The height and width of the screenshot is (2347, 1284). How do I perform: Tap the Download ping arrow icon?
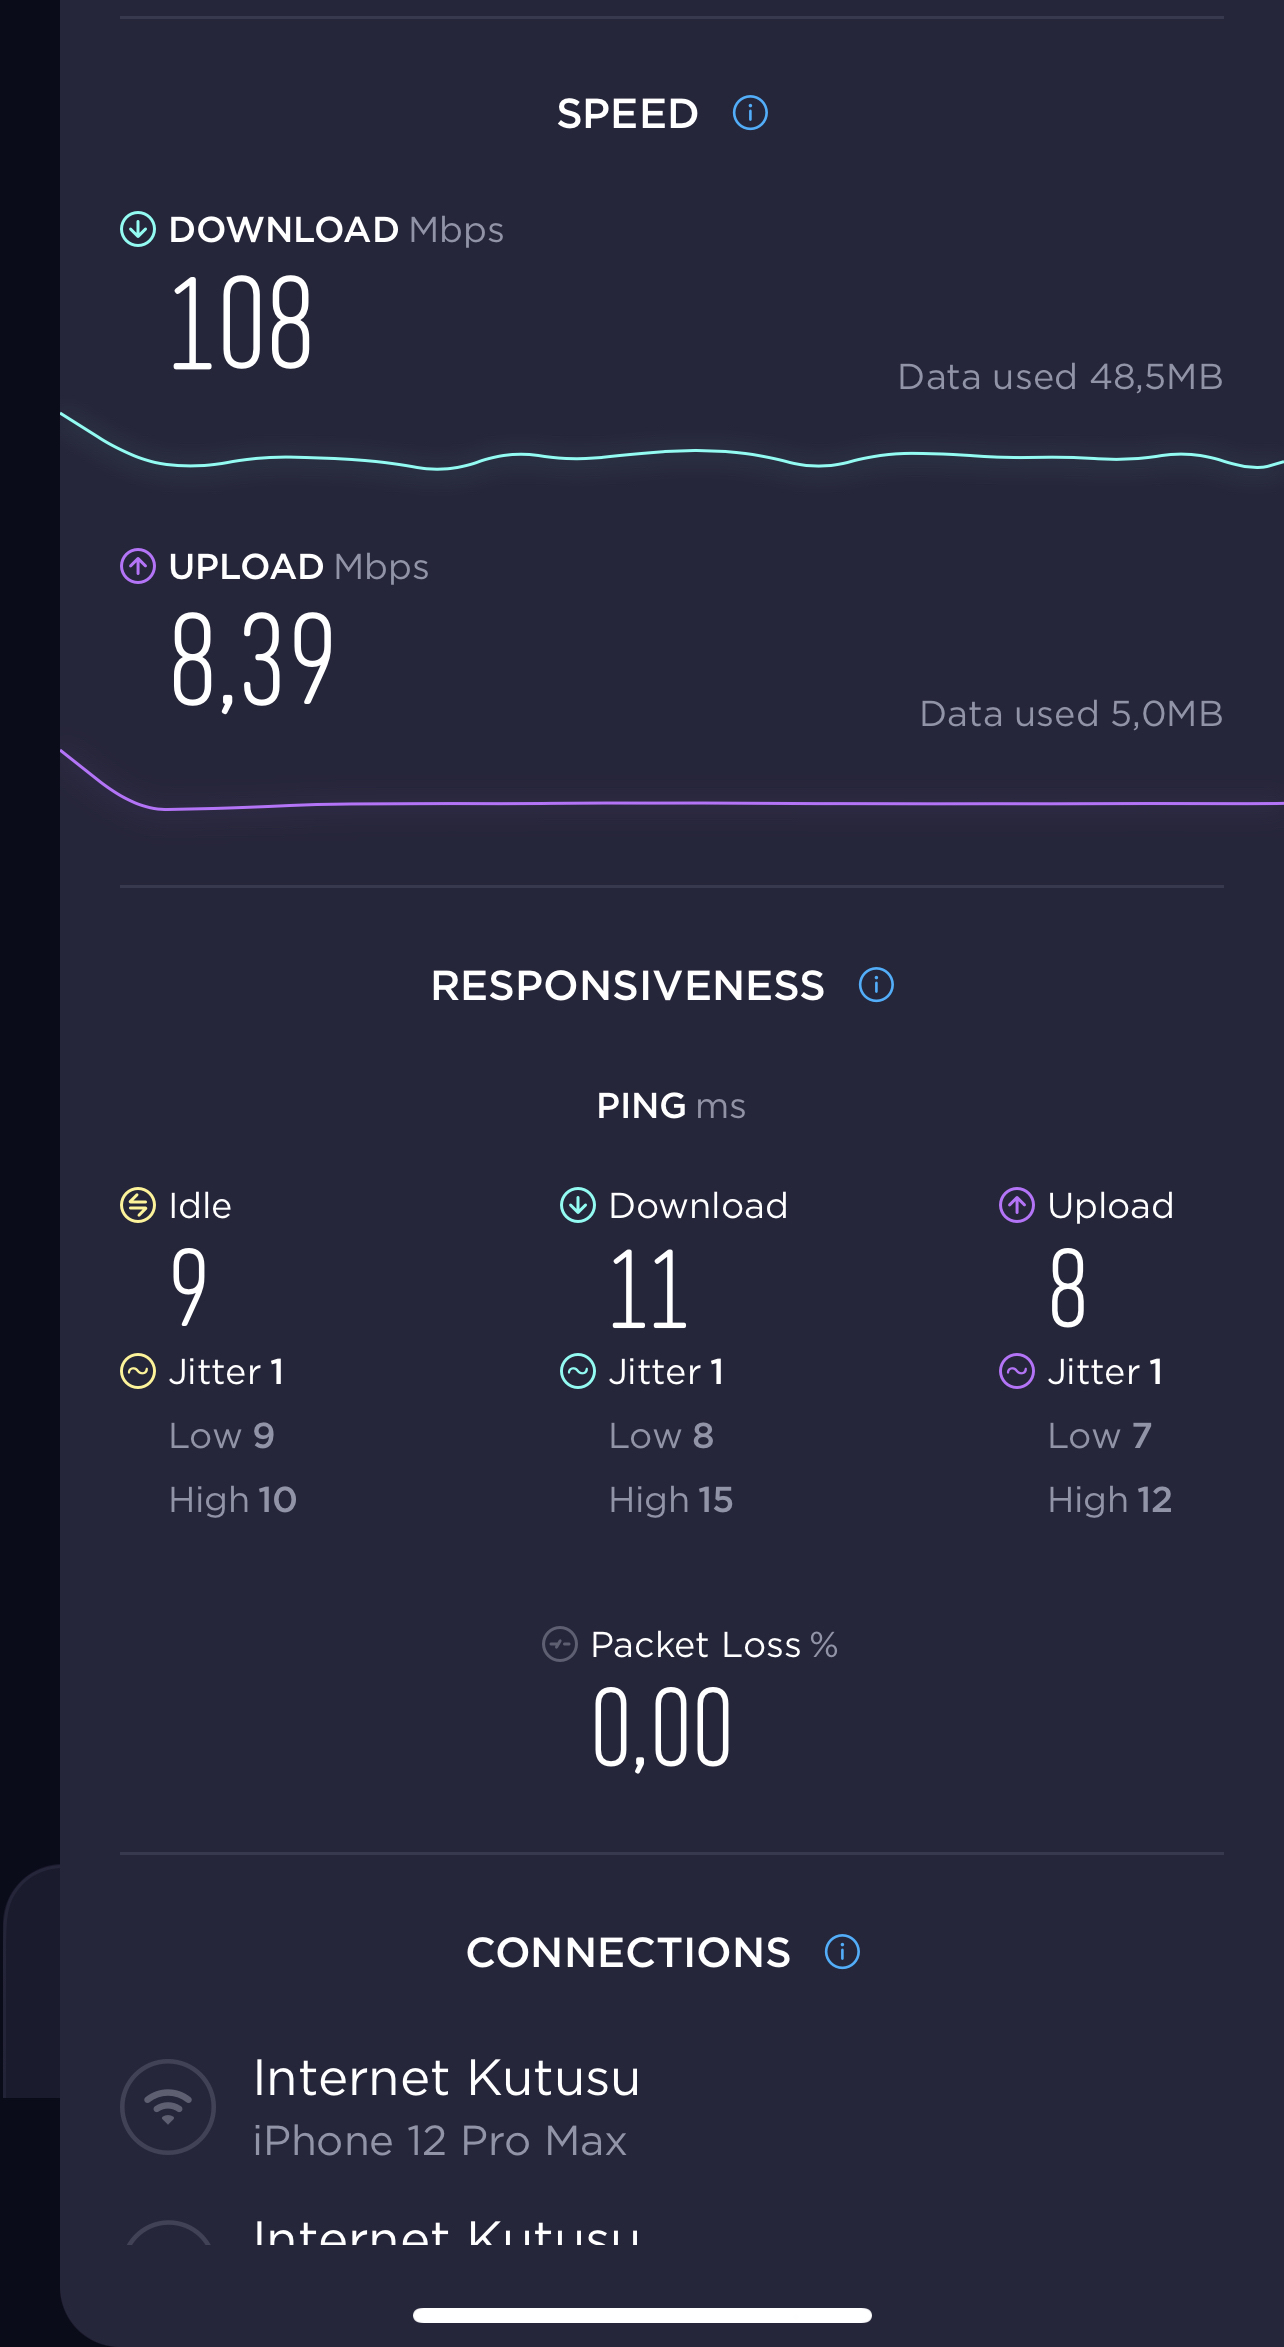point(578,1205)
